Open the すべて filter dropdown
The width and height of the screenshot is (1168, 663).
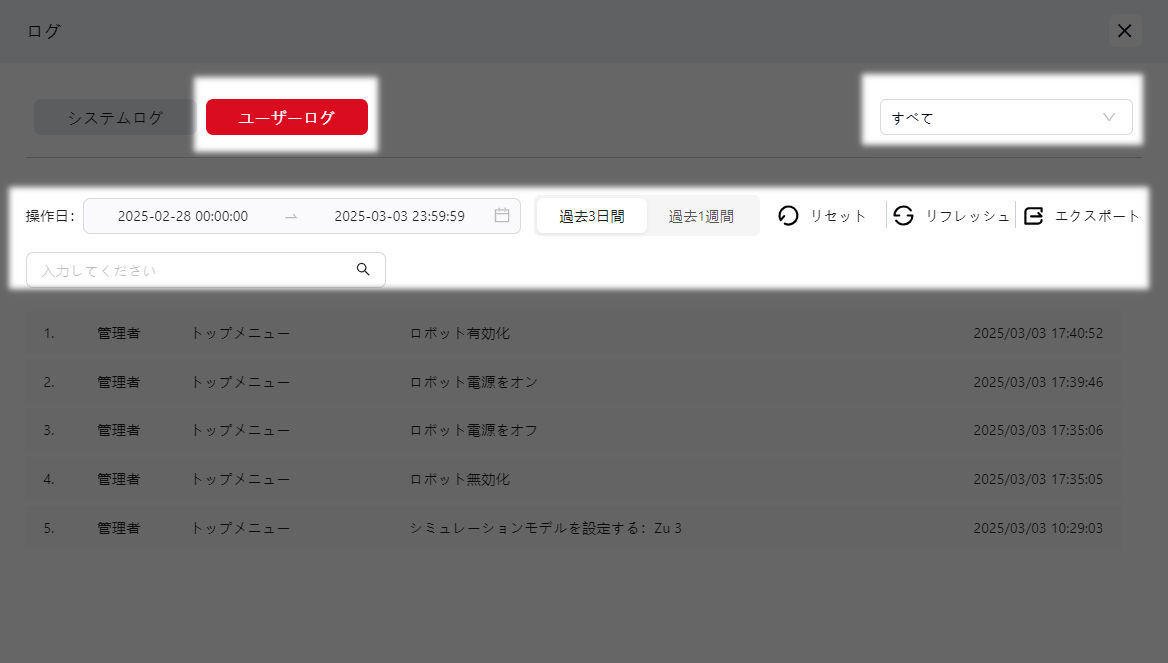point(990,117)
